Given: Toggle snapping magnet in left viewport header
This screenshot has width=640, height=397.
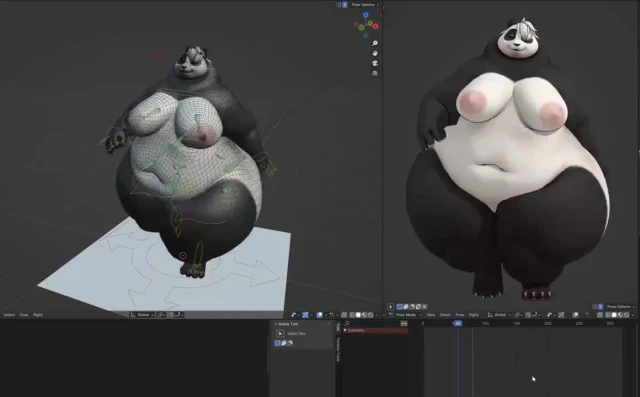Looking at the screenshot, I should [171, 315].
